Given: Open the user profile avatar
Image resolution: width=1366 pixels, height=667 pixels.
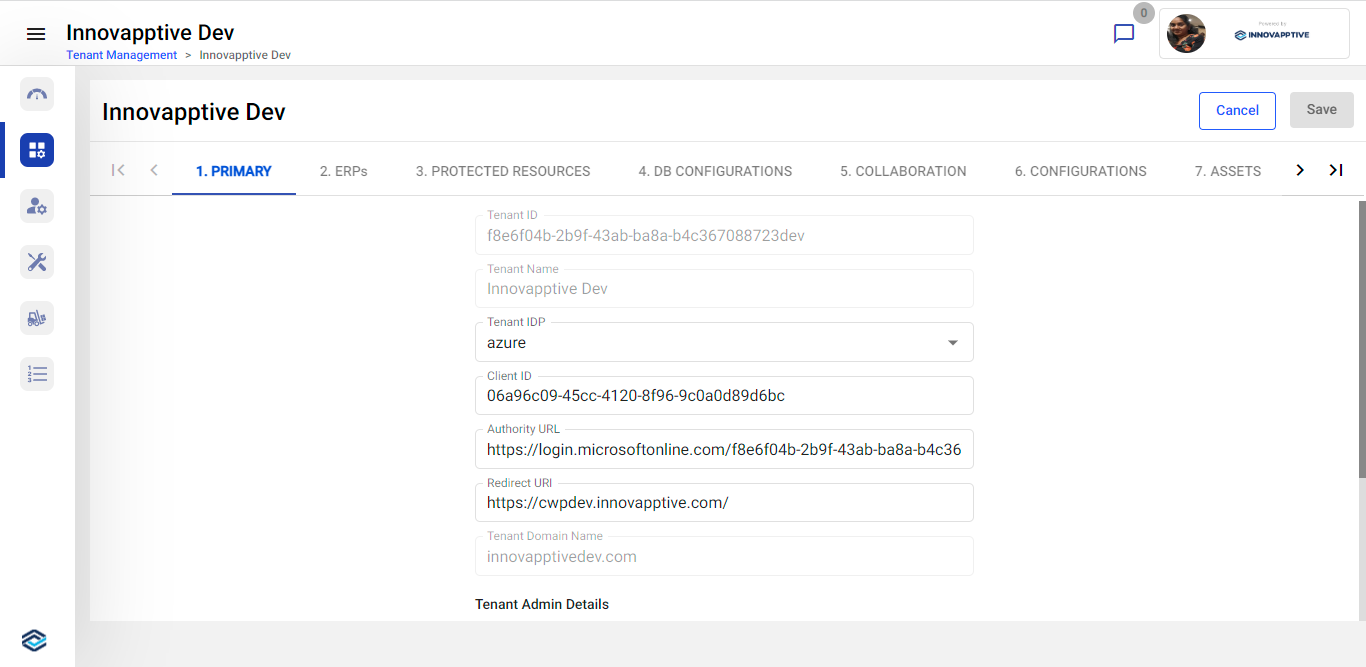Looking at the screenshot, I should 1186,34.
